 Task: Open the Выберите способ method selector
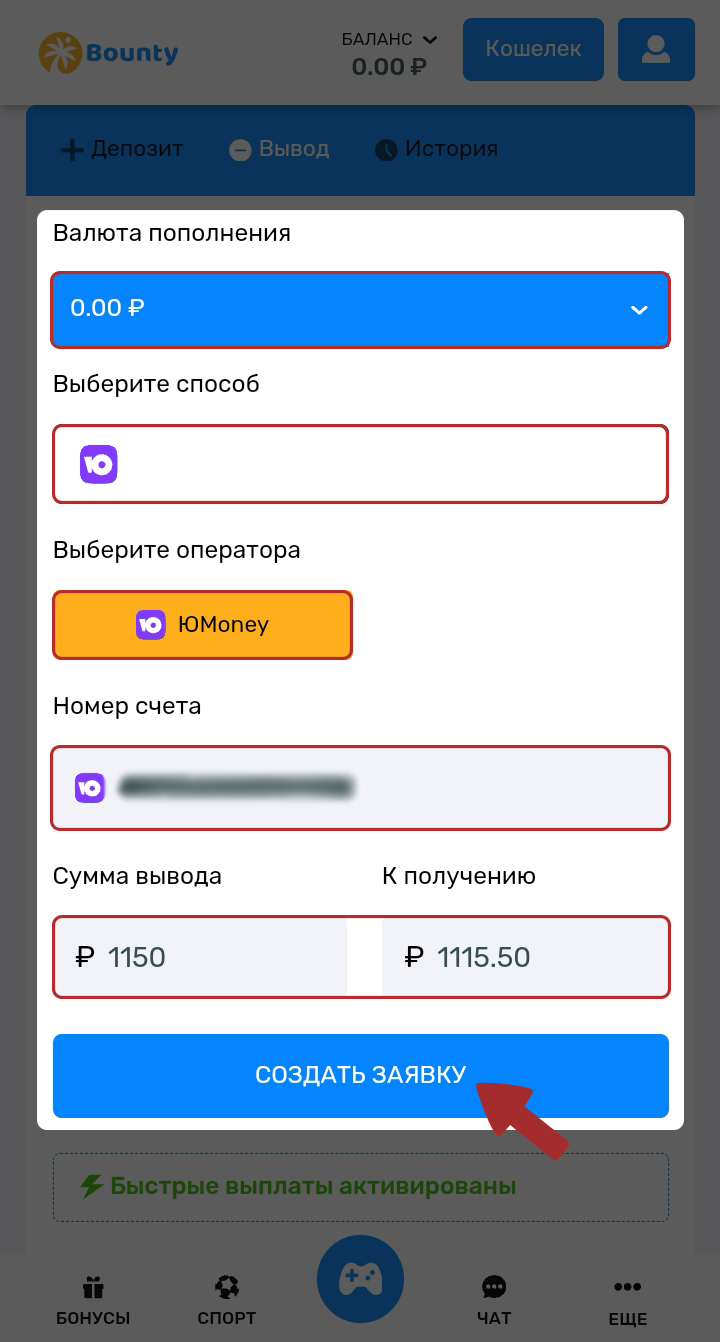coord(360,464)
